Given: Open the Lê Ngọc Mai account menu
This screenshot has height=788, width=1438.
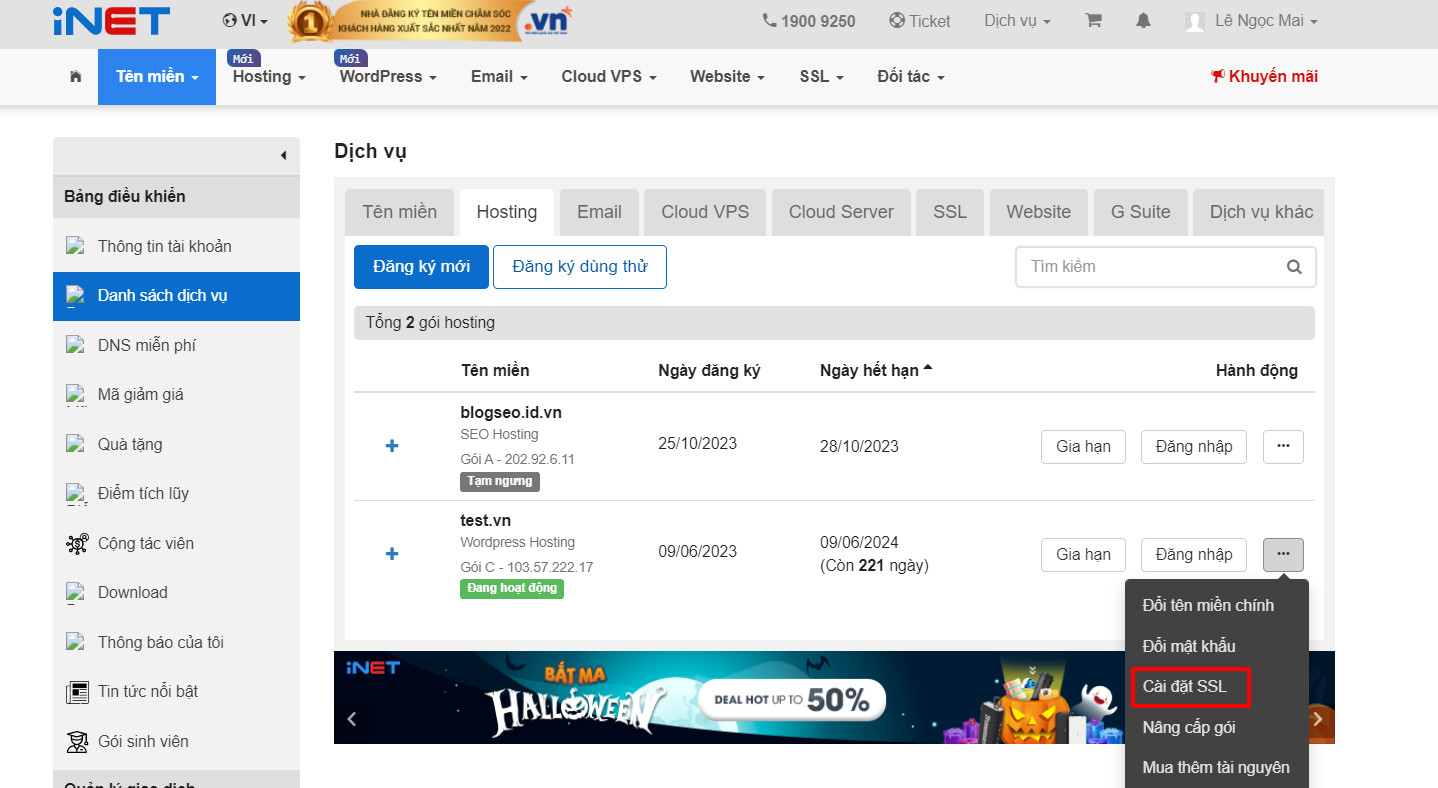Looking at the screenshot, I should tap(1250, 20).
